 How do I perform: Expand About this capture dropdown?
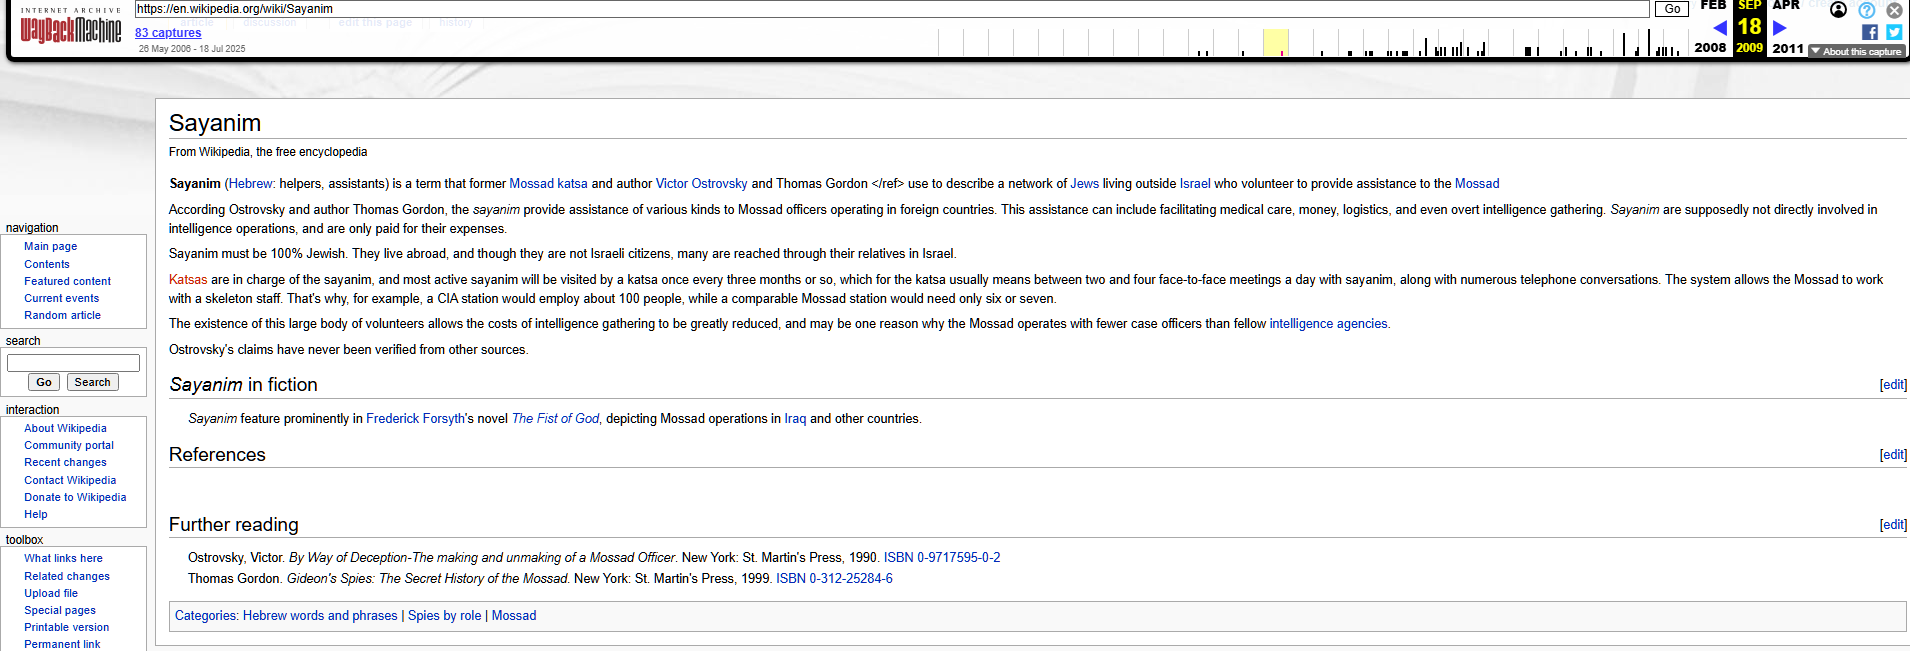pos(1857,51)
